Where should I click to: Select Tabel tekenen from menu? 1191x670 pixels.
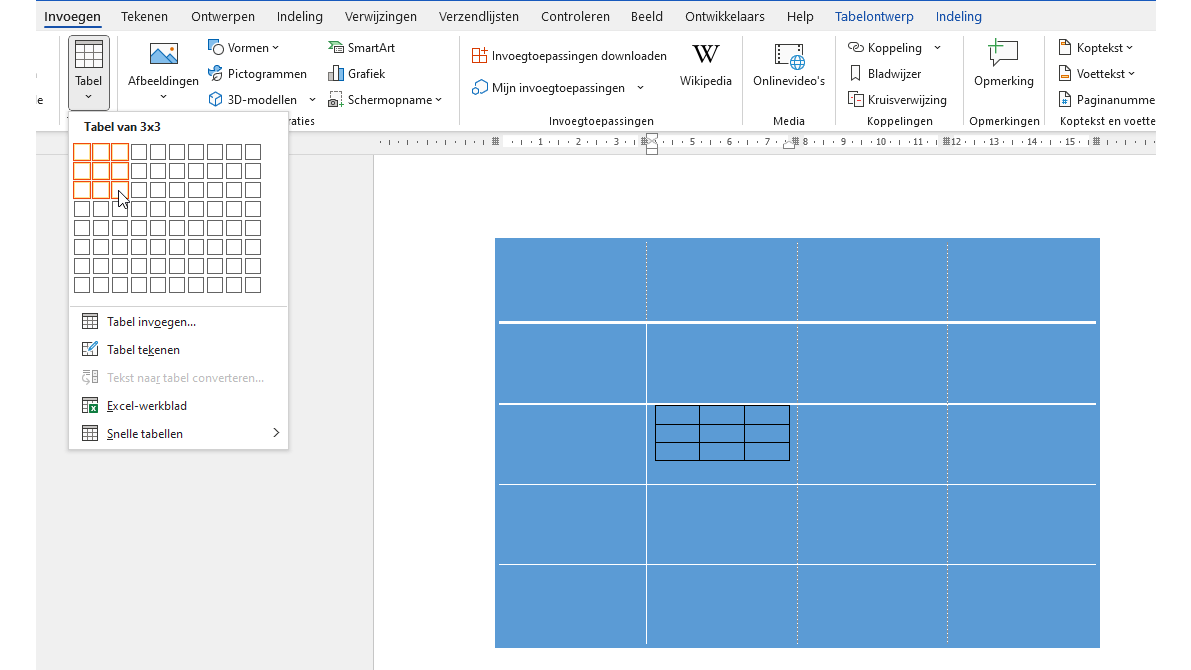(x=178, y=350)
